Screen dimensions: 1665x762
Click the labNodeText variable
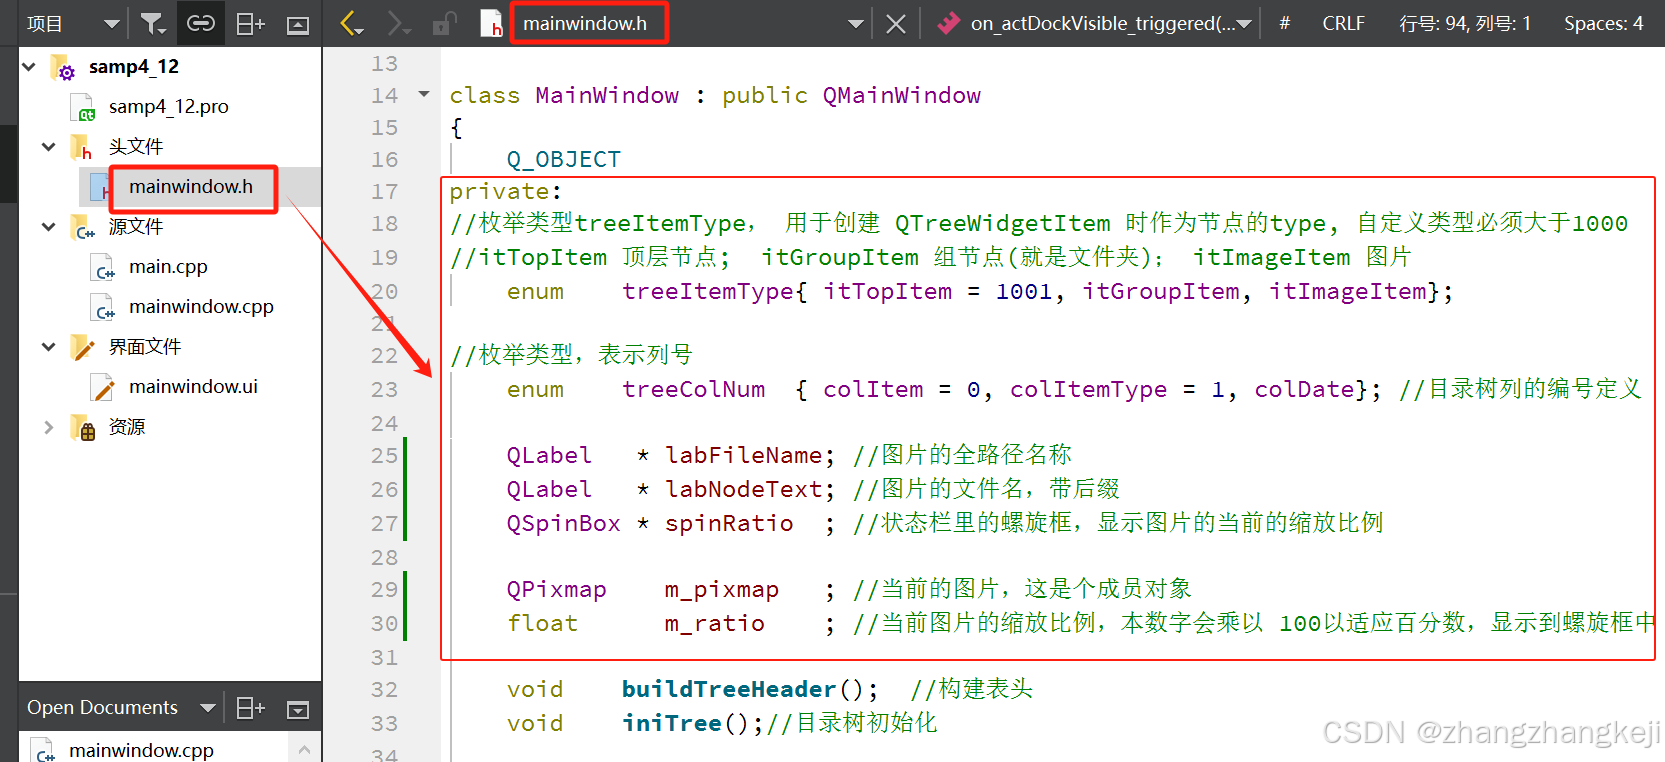coord(744,489)
